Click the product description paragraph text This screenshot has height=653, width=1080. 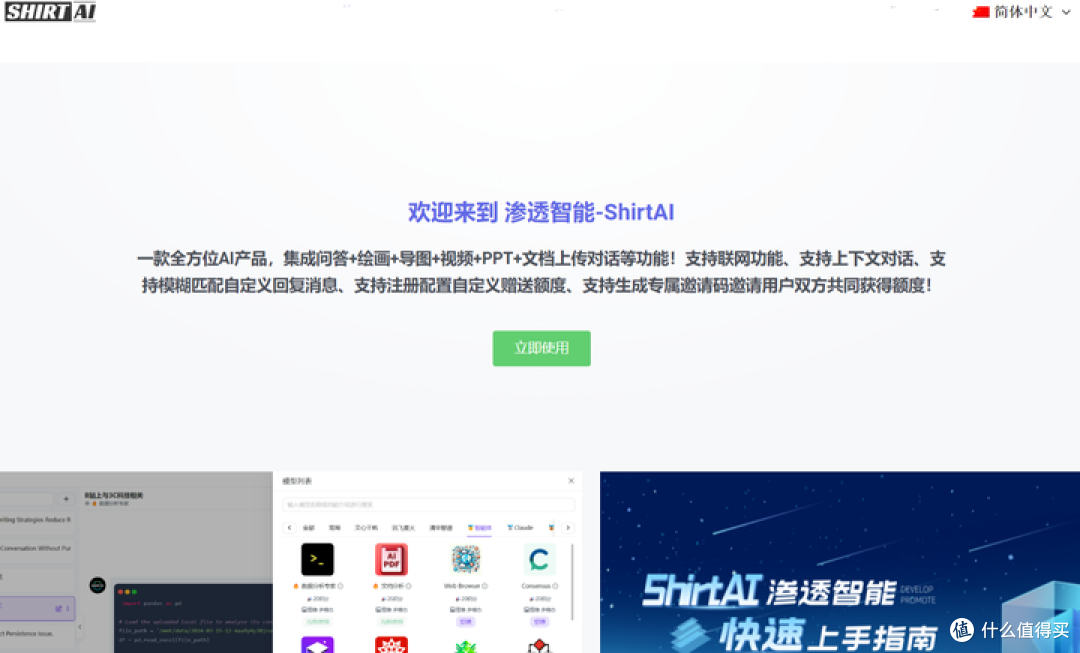(x=541, y=271)
